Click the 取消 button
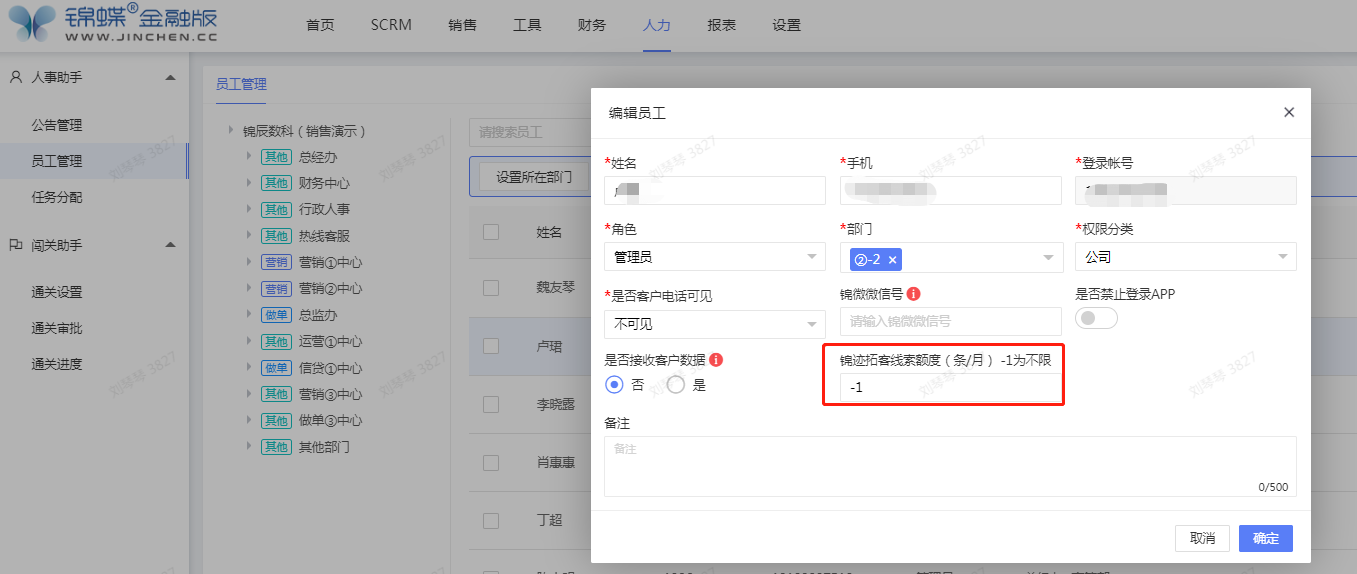The width and height of the screenshot is (1357, 574). click(1203, 538)
